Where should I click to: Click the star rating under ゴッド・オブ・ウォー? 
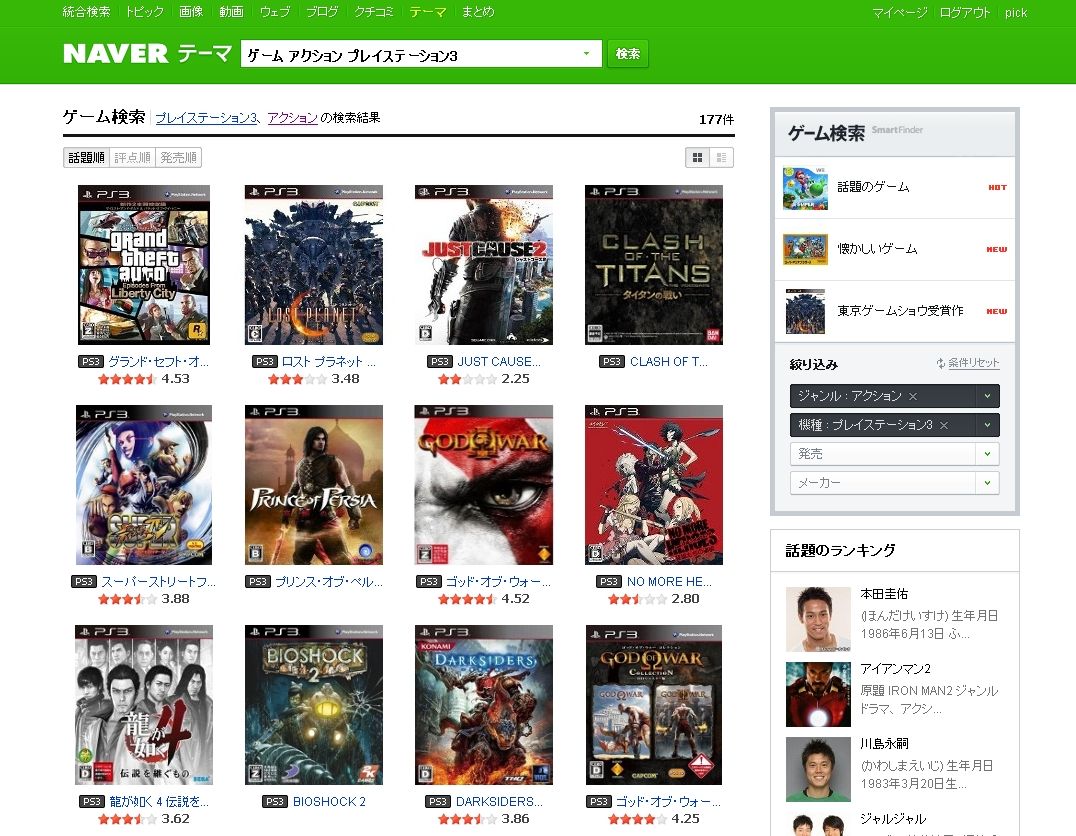tap(465, 598)
